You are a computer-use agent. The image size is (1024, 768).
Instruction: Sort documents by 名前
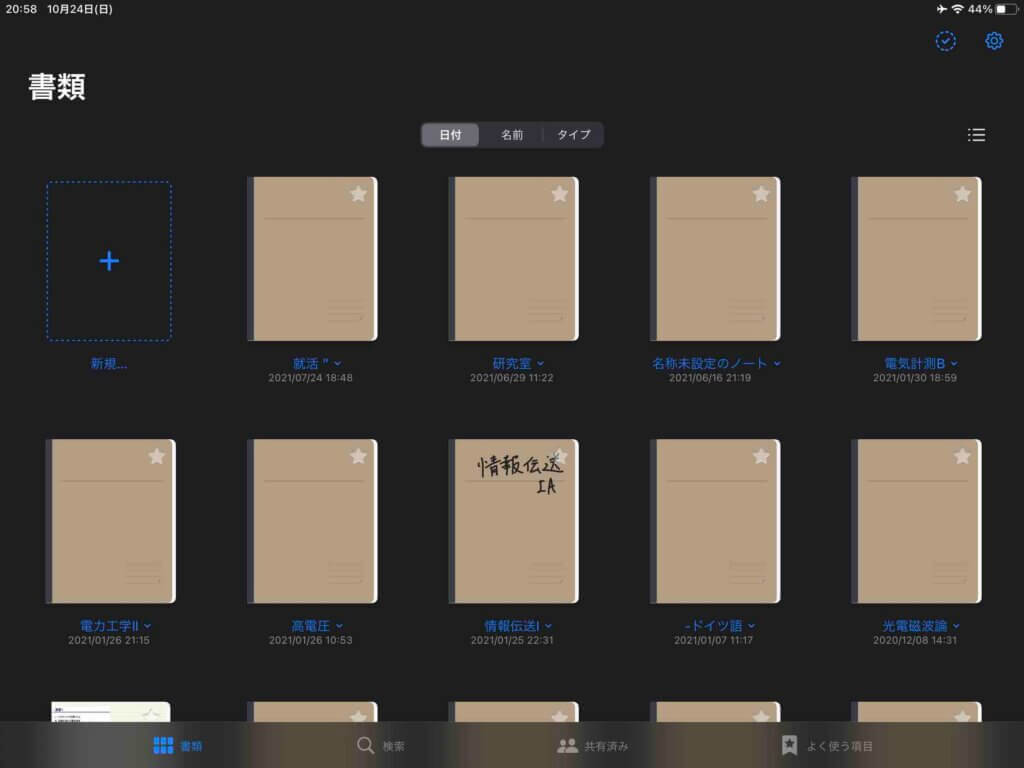coord(512,135)
